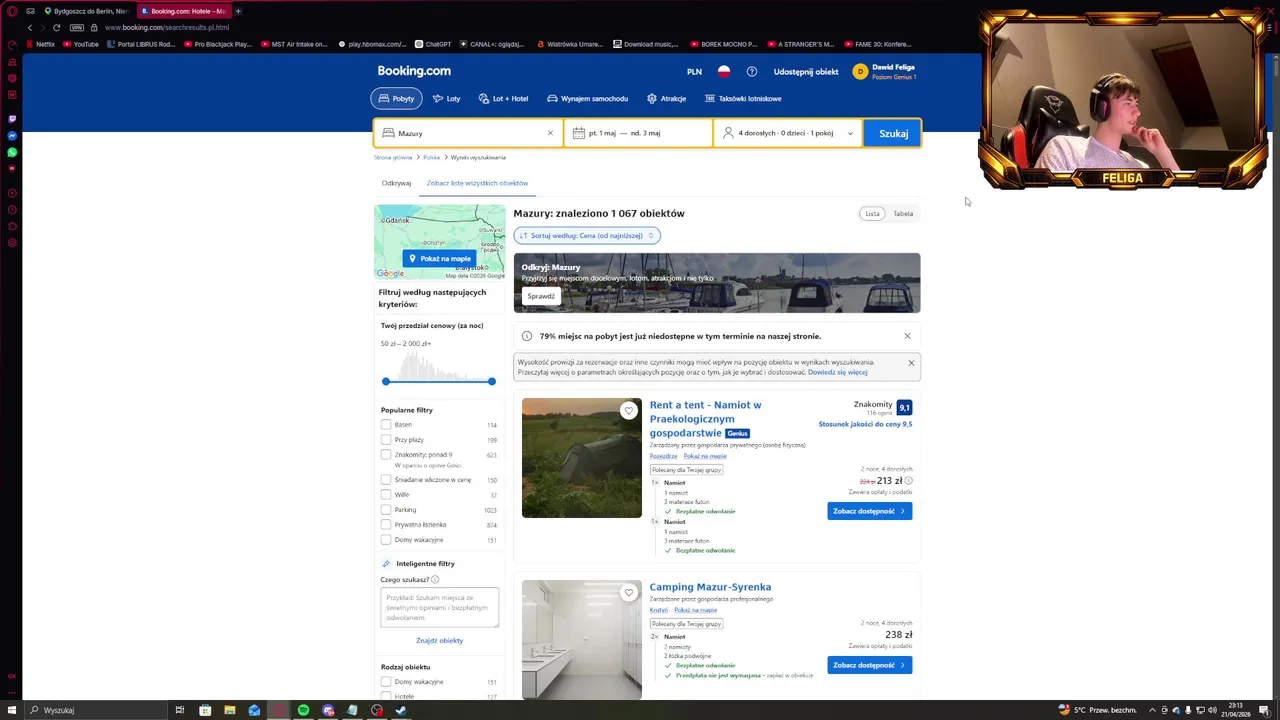The height and width of the screenshot is (720, 1280).
Task: Select the Tabela view toggle
Action: click(x=903, y=213)
